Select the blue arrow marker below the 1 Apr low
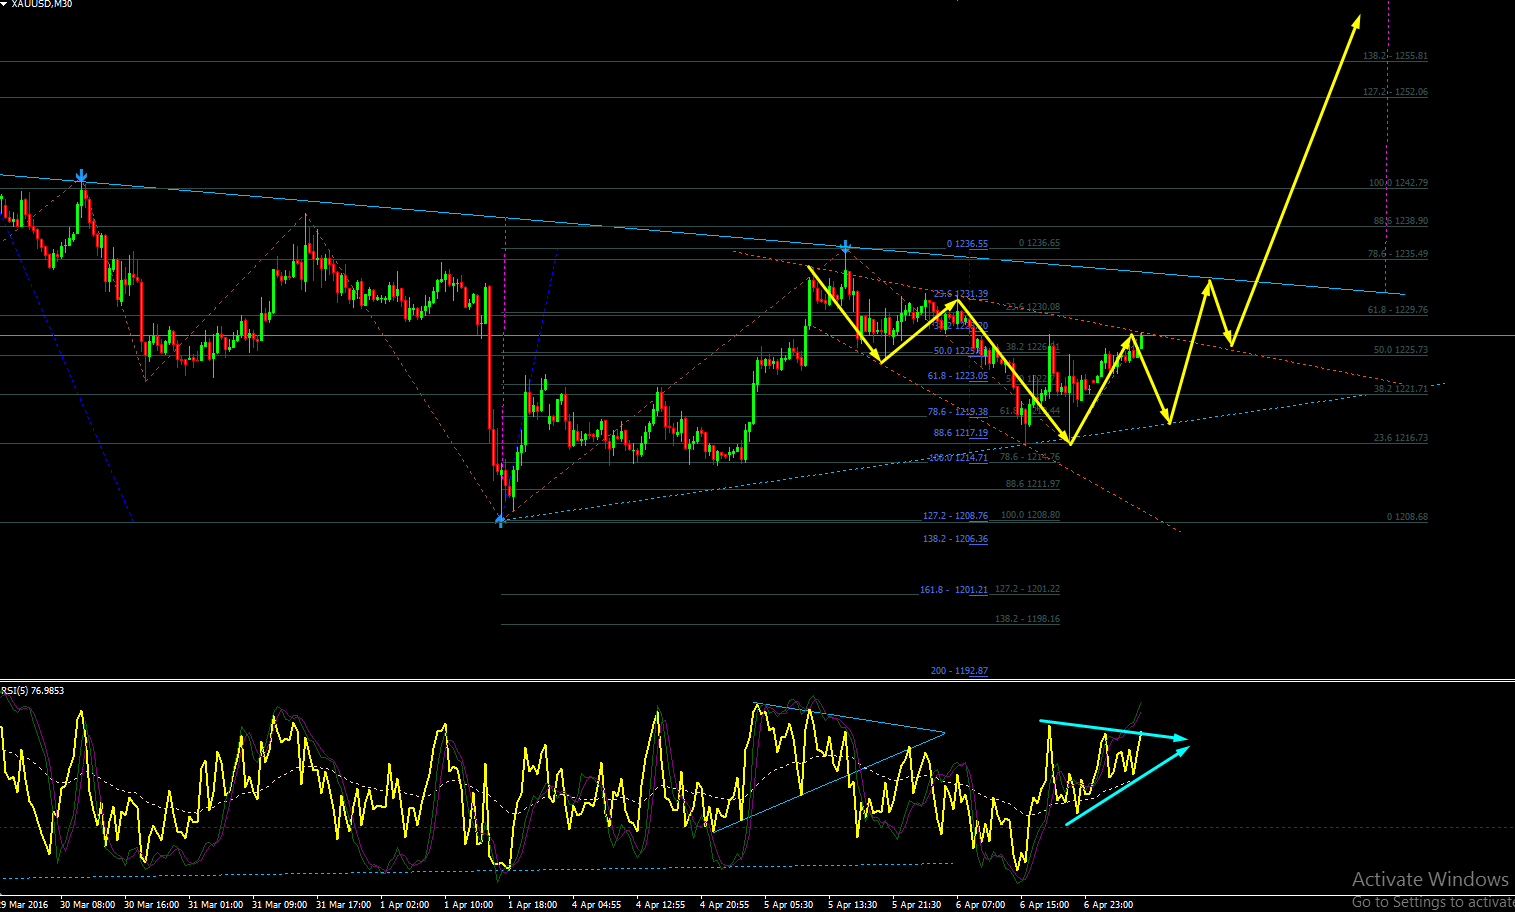Screen dimensions: 1515x912 pyautogui.click(x=500, y=519)
